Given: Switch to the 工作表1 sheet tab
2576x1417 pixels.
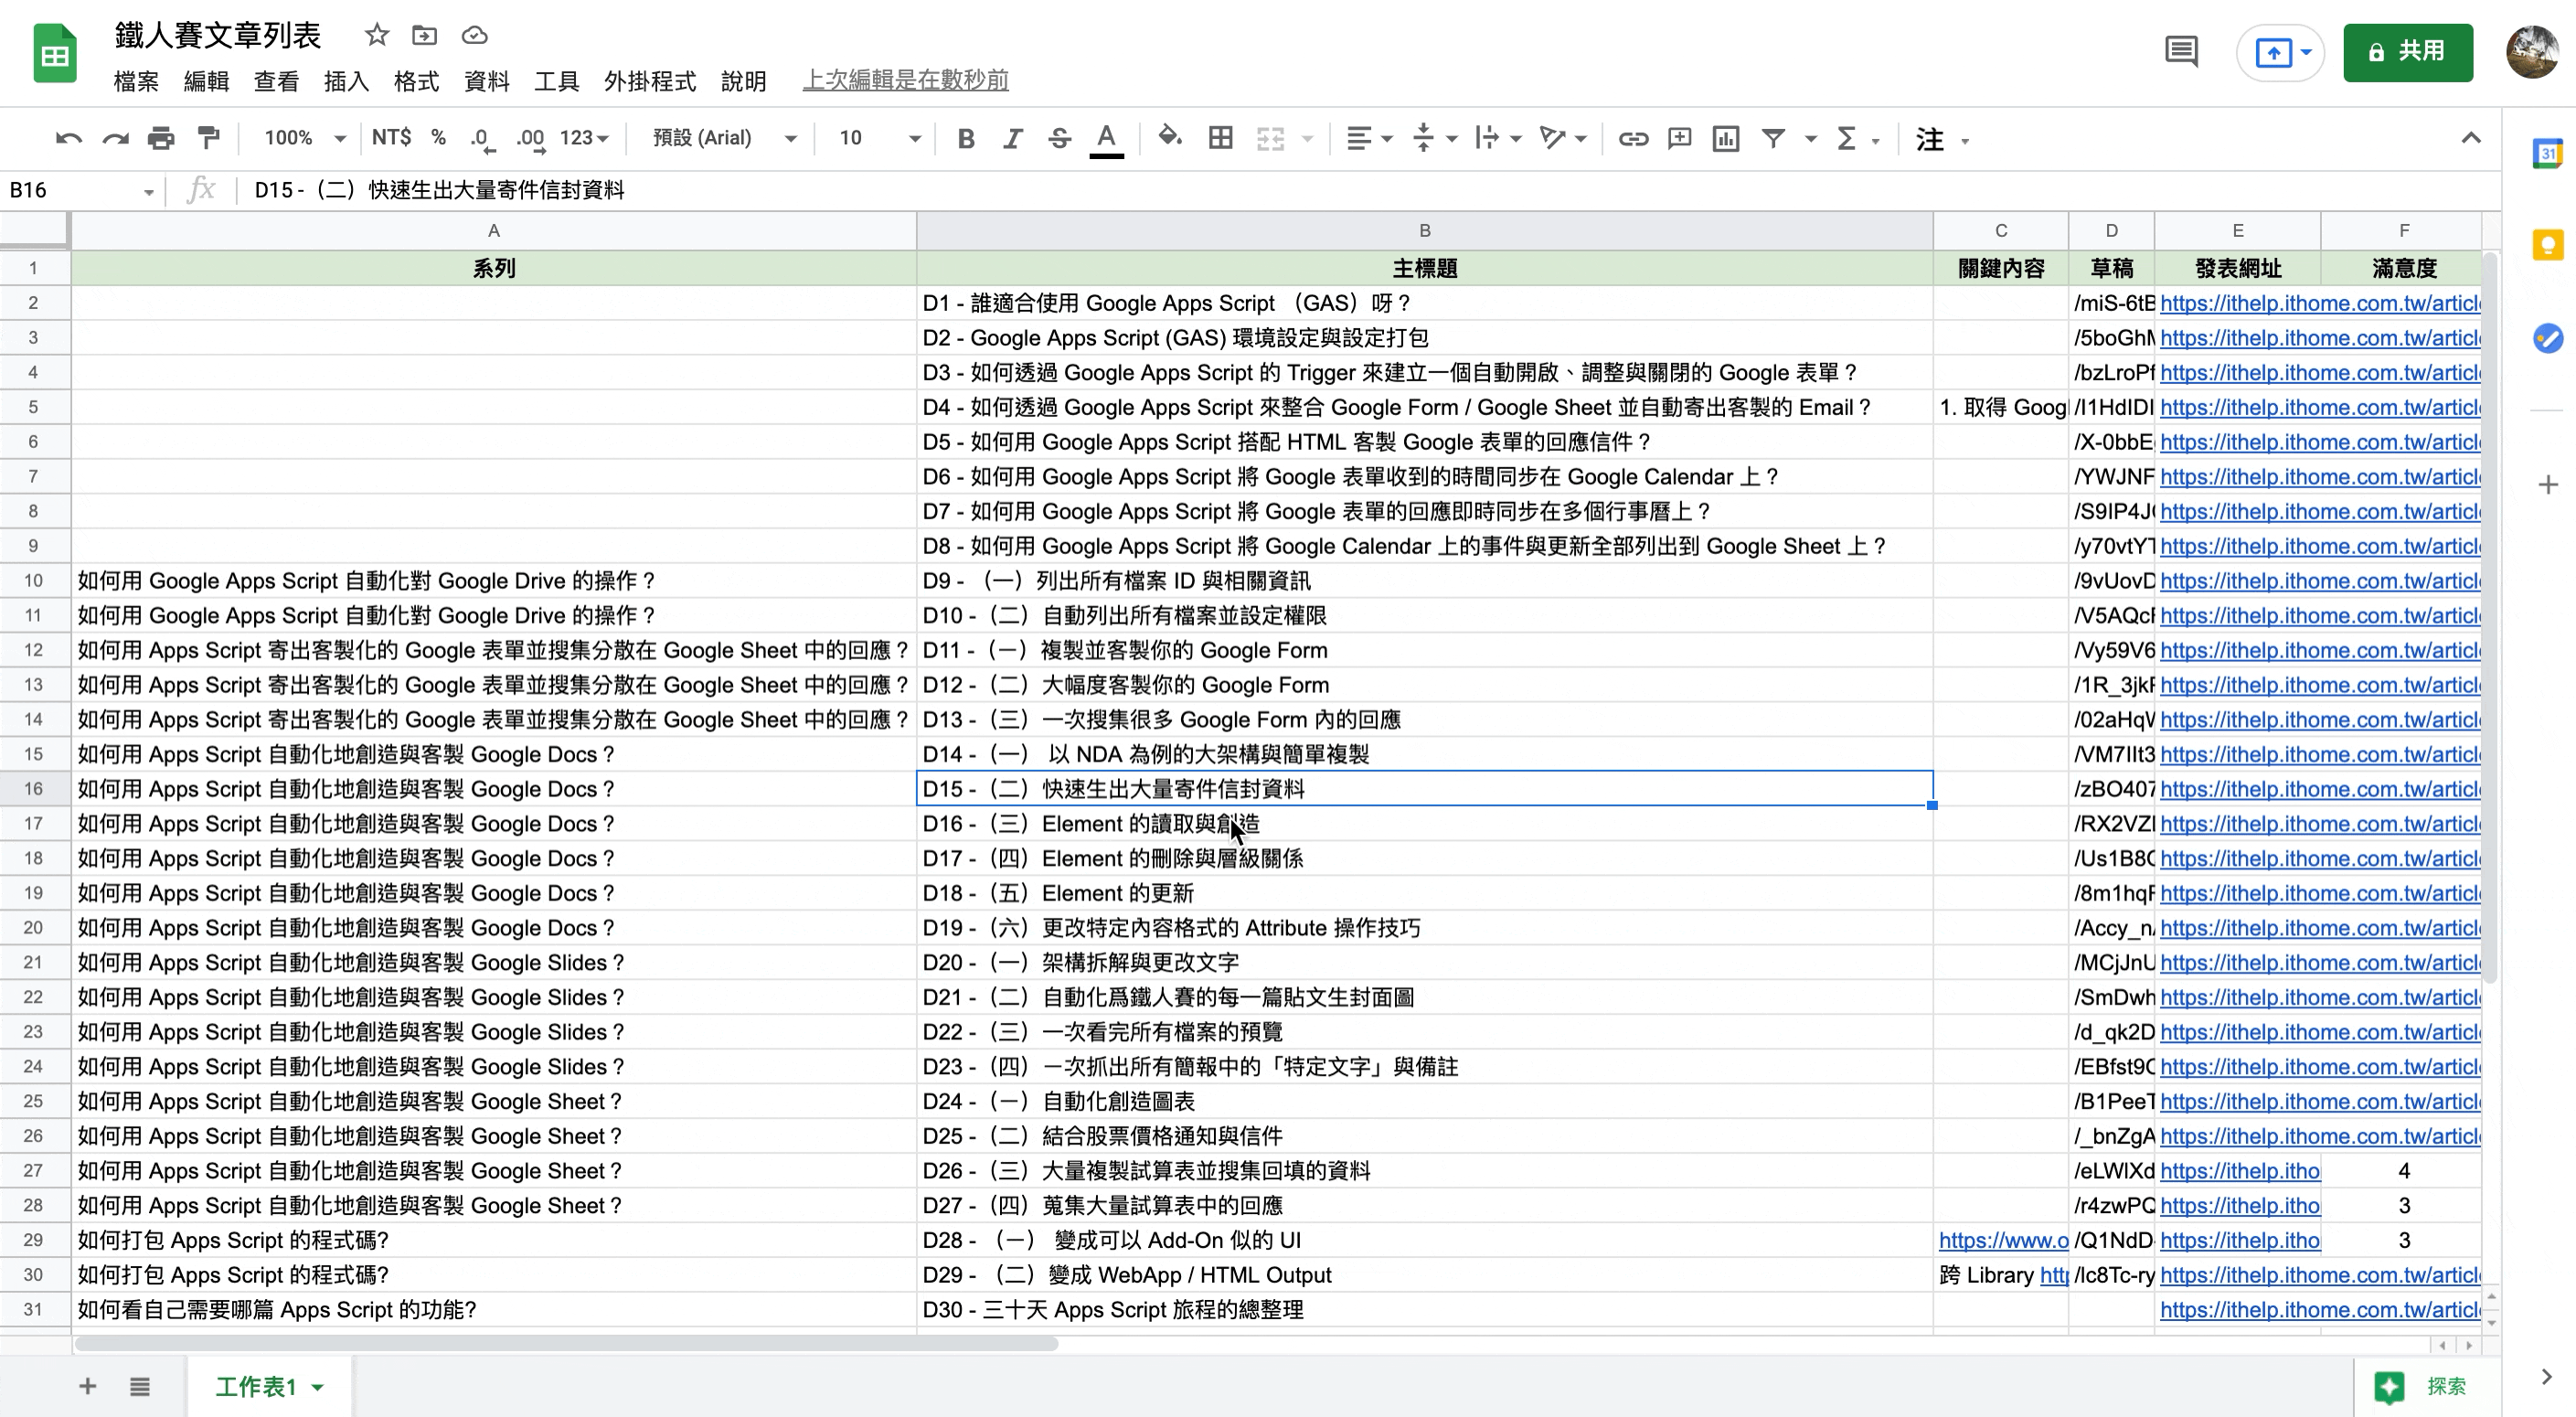Looking at the screenshot, I should [x=257, y=1386].
